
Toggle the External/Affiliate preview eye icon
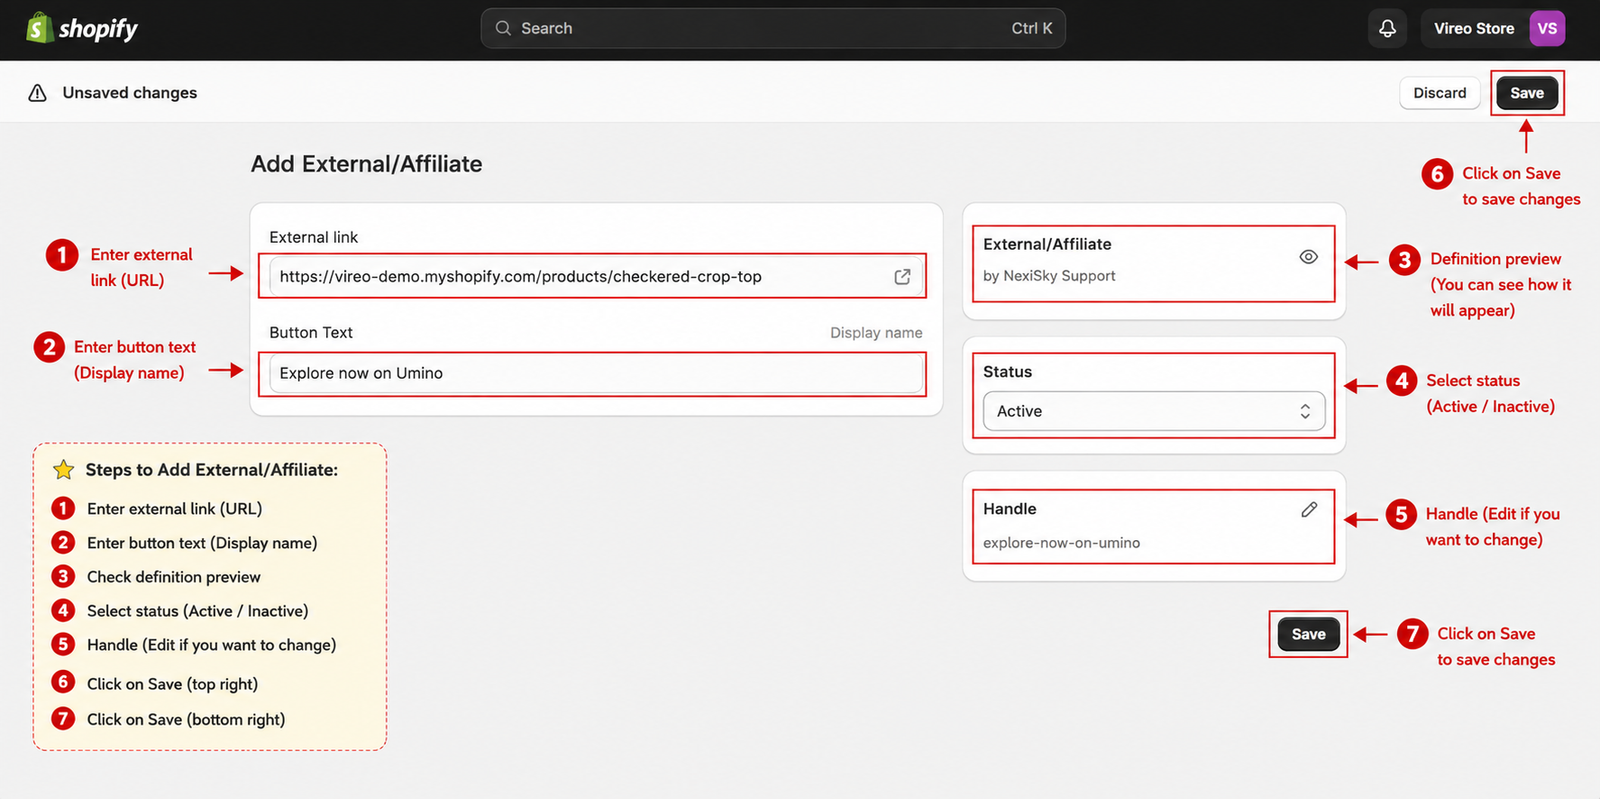tap(1308, 257)
